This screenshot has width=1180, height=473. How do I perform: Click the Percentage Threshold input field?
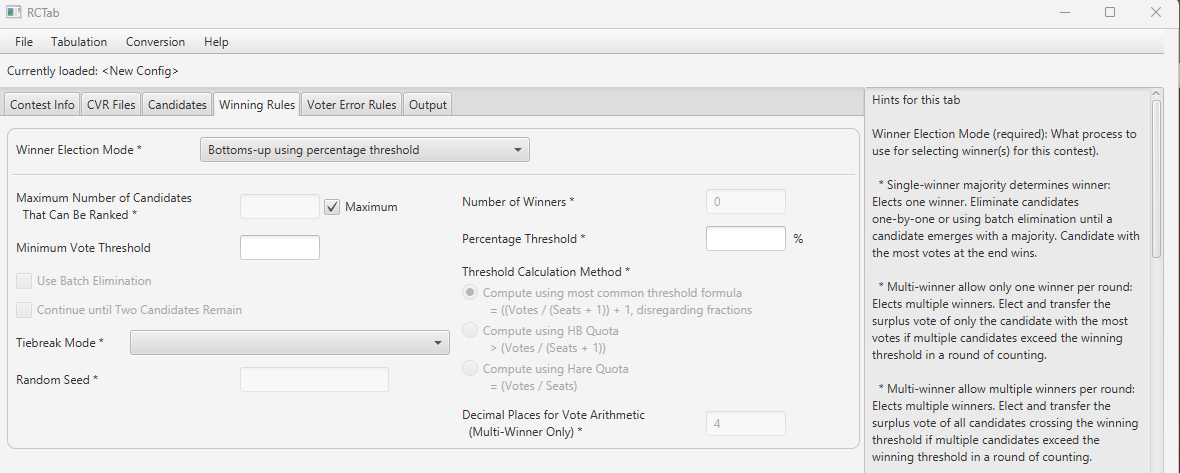[x=746, y=238]
